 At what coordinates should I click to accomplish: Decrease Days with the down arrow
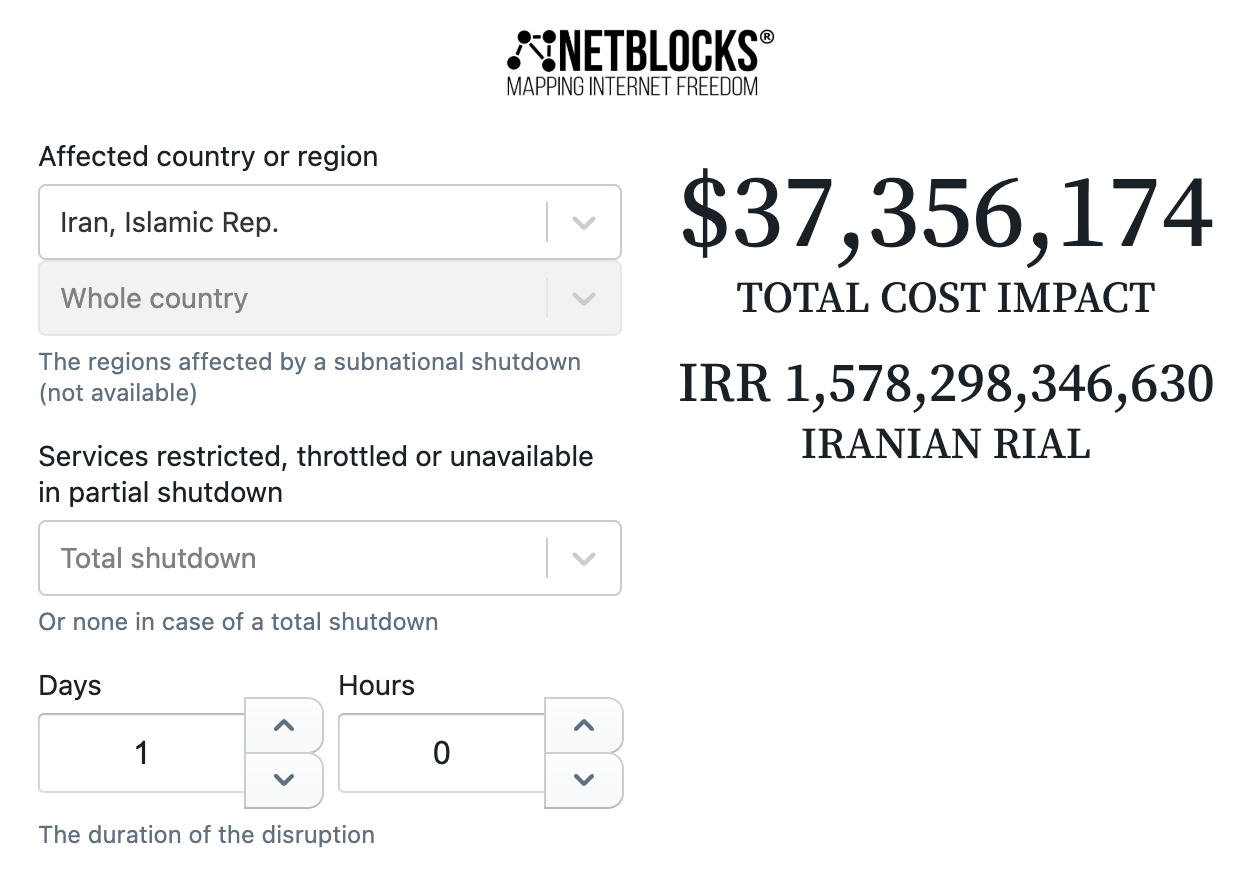click(x=284, y=780)
